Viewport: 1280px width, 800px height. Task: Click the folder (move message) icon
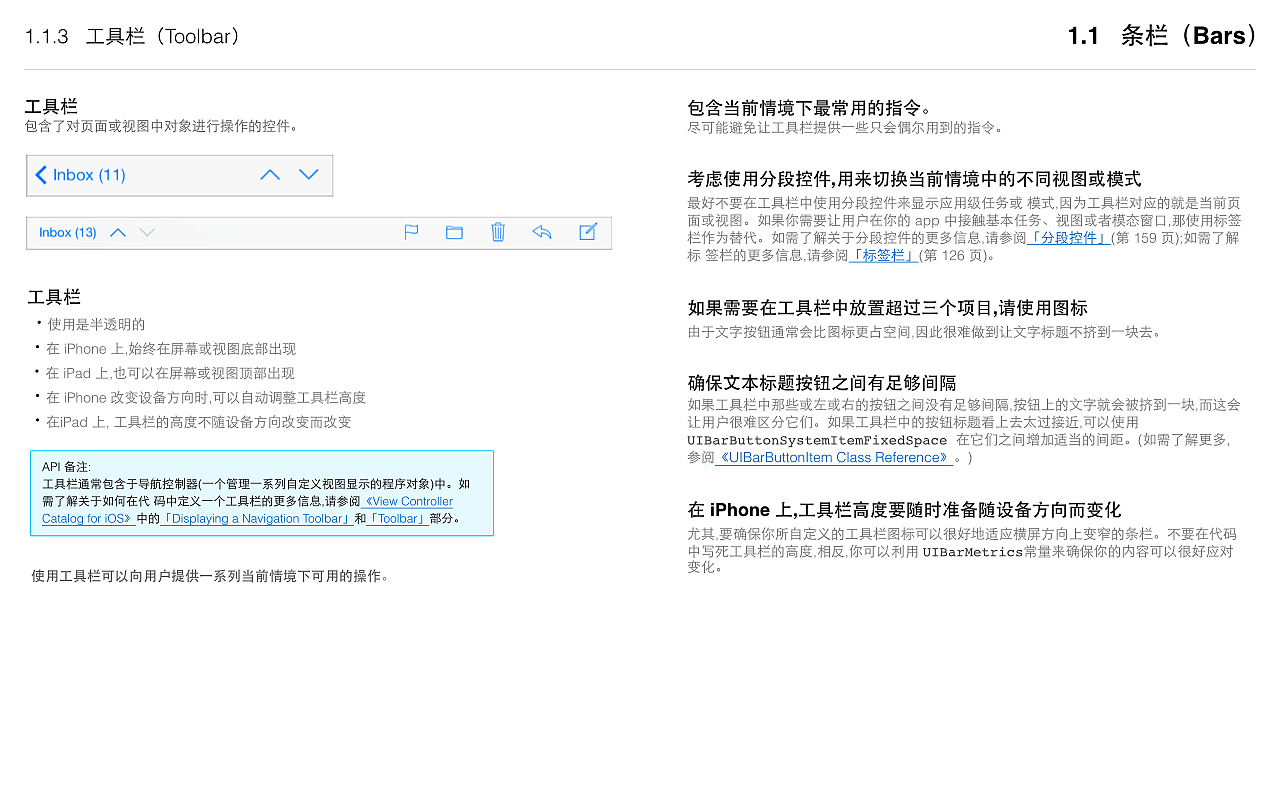[x=454, y=231]
